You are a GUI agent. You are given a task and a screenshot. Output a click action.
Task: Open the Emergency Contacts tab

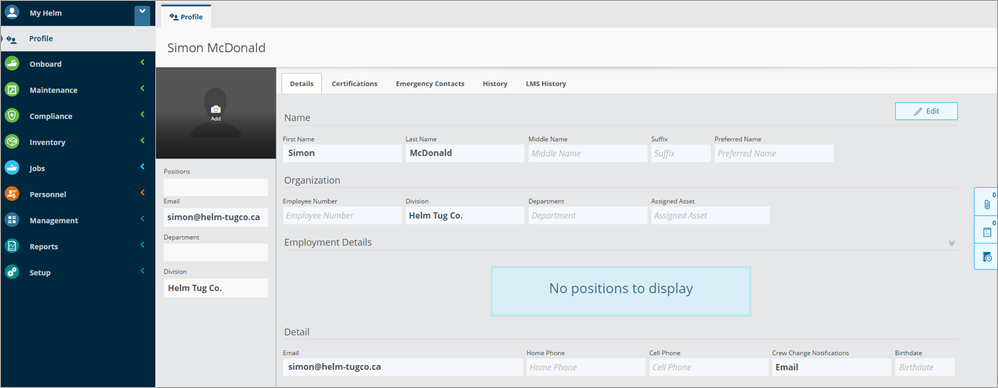click(x=430, y=83)
